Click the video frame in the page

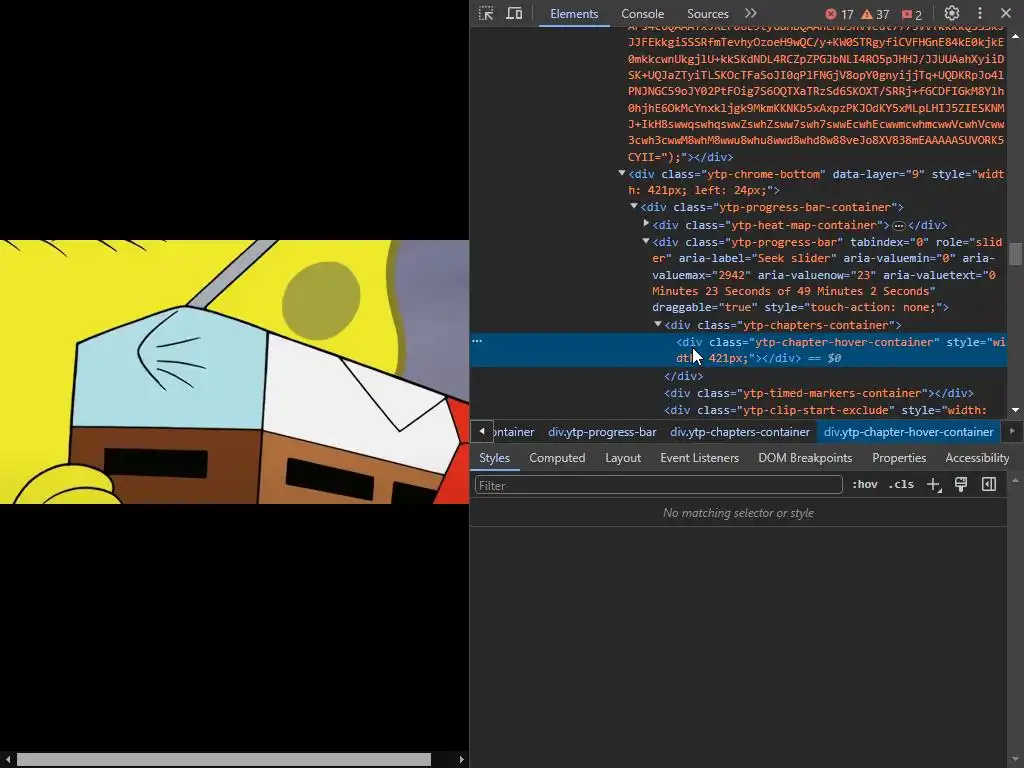[x=234, y=372]
